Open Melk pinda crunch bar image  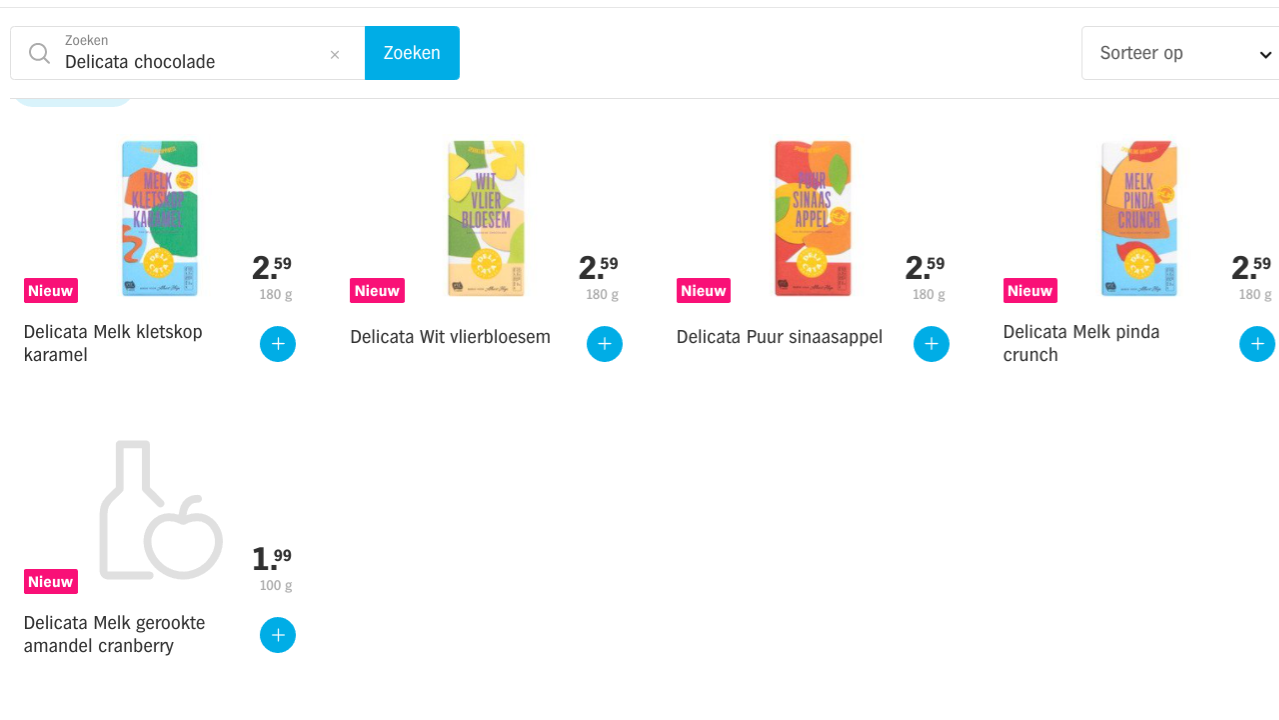[x=1139, y=219]
